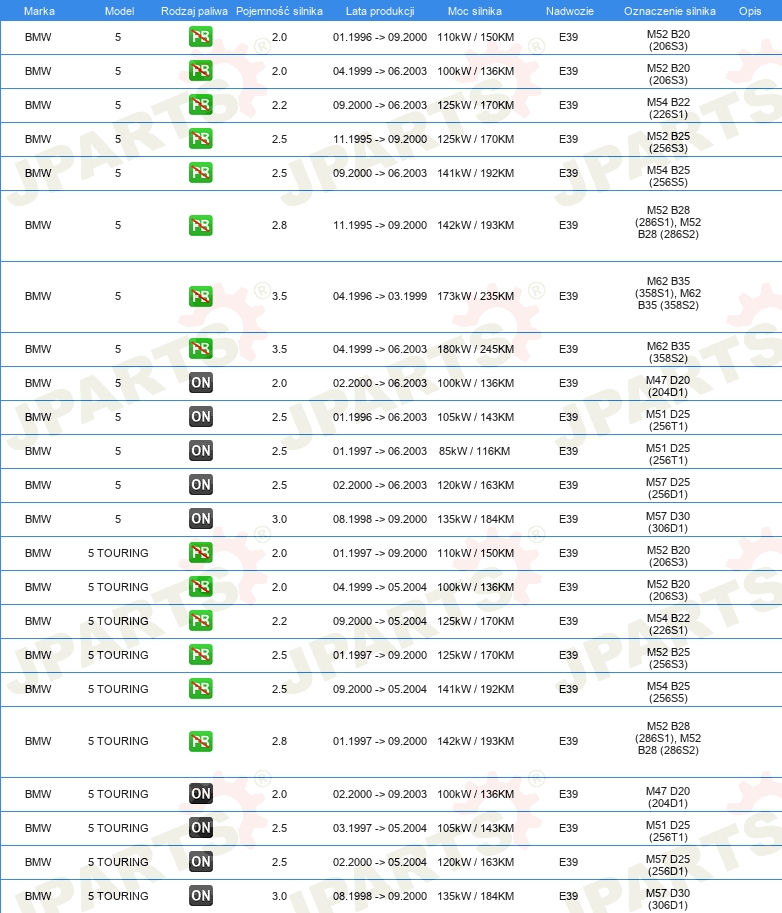Screen dimensions: 782x913
Task: Click the Moc silnika column header
Action: click(x=475, y=11)
